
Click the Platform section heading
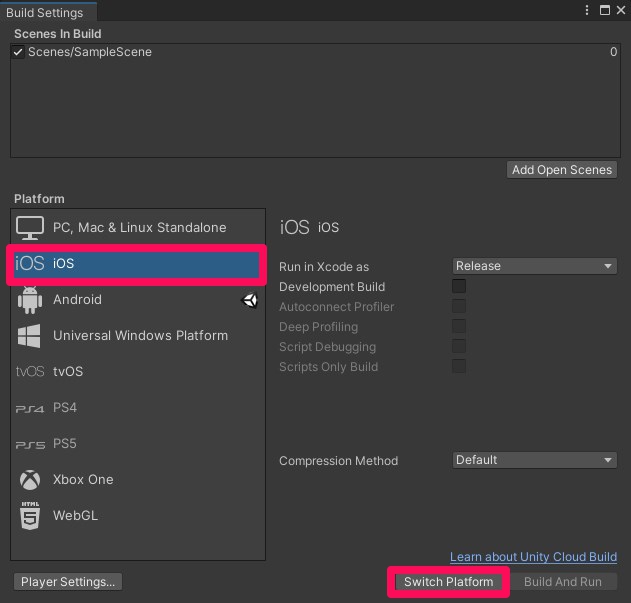(39, 199)
